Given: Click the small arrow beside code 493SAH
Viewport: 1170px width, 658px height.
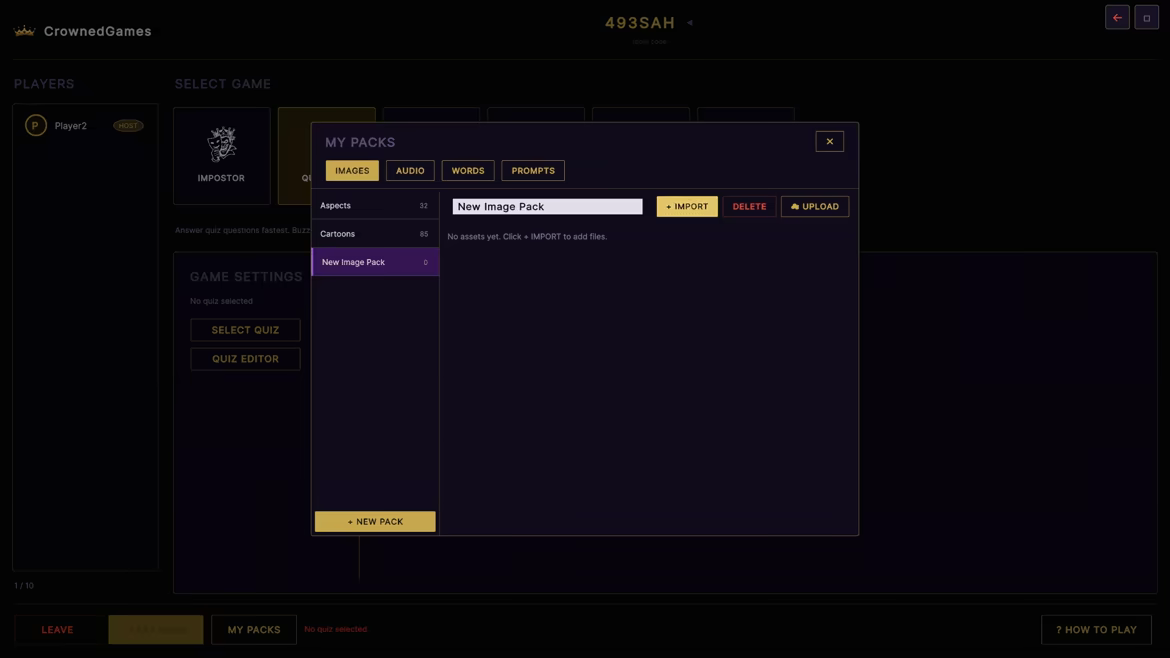Looking at the screenshot, I should pyautogui.click(x=689, y=22).
